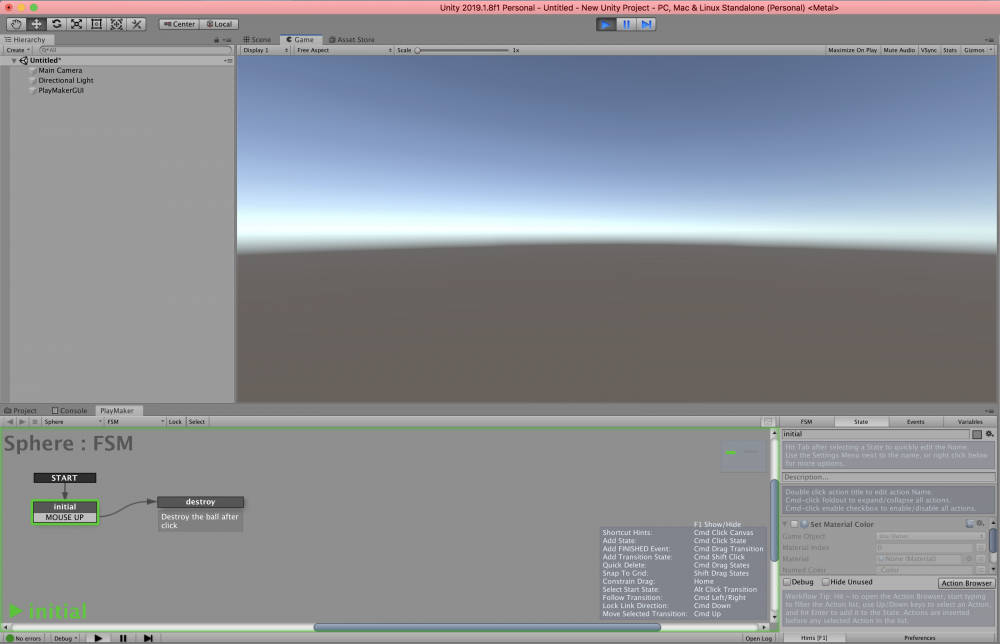Screen dimensions: 1000x644
Task: Toggle Maximize On Play
Action: [852, 50]
